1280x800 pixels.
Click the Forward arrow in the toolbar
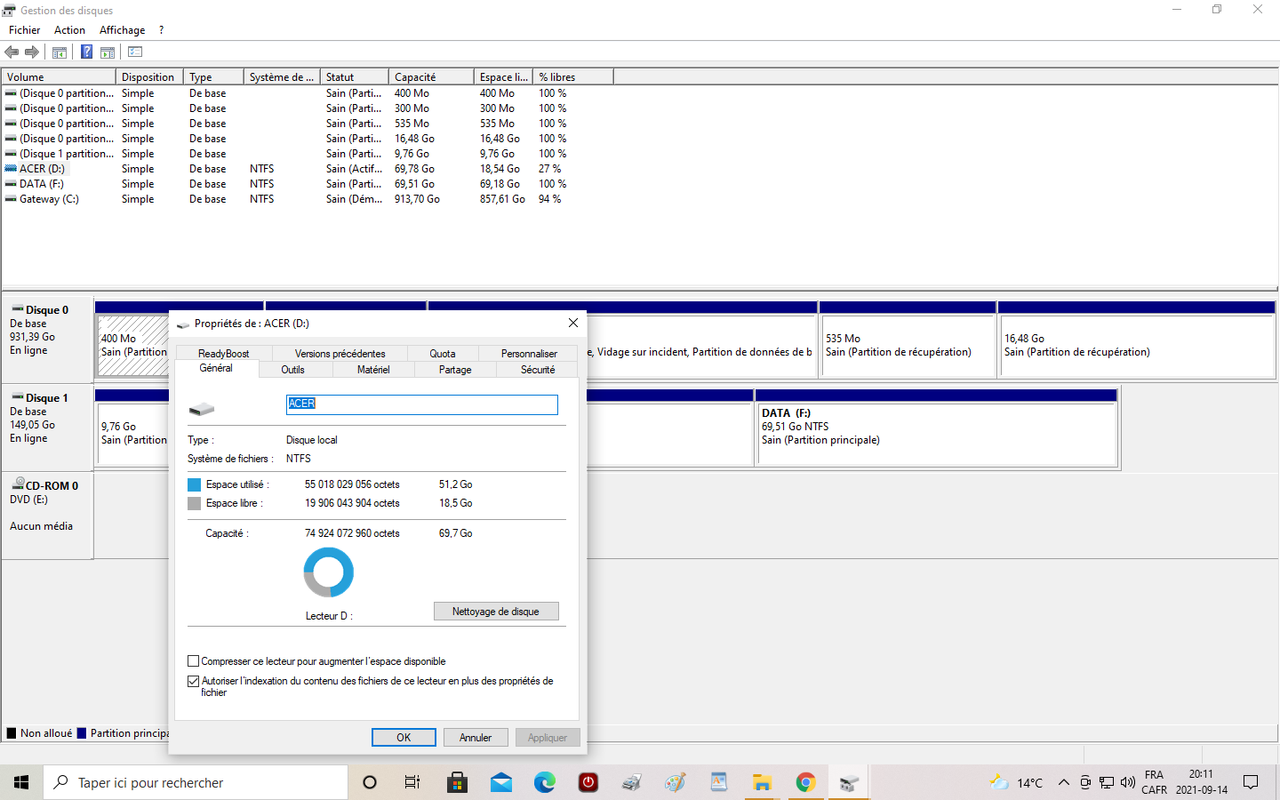tap(32, 52)
